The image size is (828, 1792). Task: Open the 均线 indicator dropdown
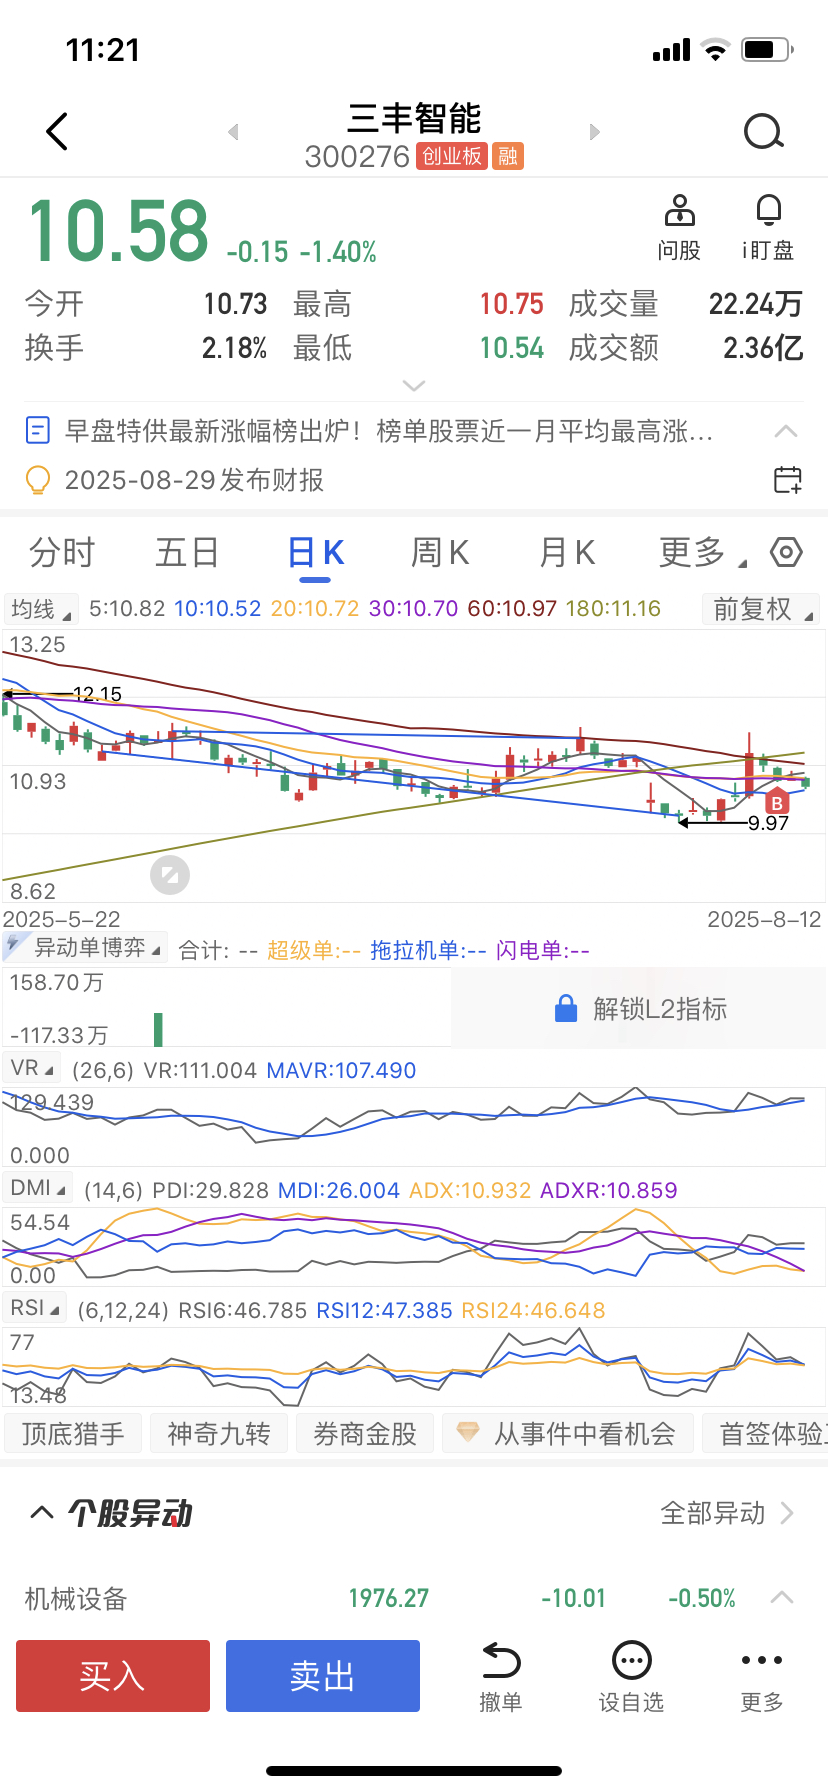point(39,609)
